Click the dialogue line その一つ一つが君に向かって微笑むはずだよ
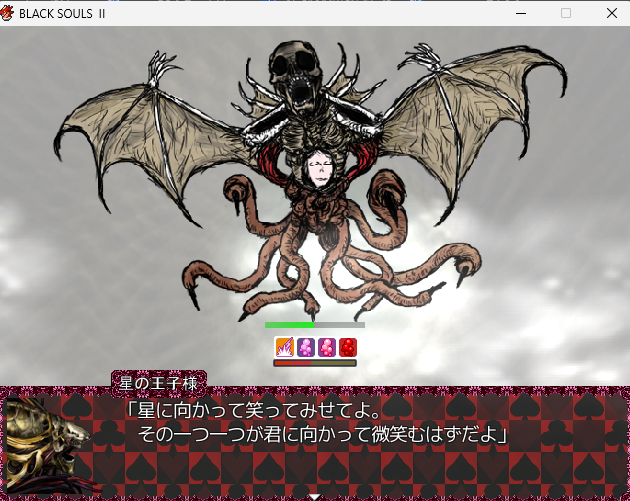The width and height of the screenshot is (630, 501). tap(322, 434)
